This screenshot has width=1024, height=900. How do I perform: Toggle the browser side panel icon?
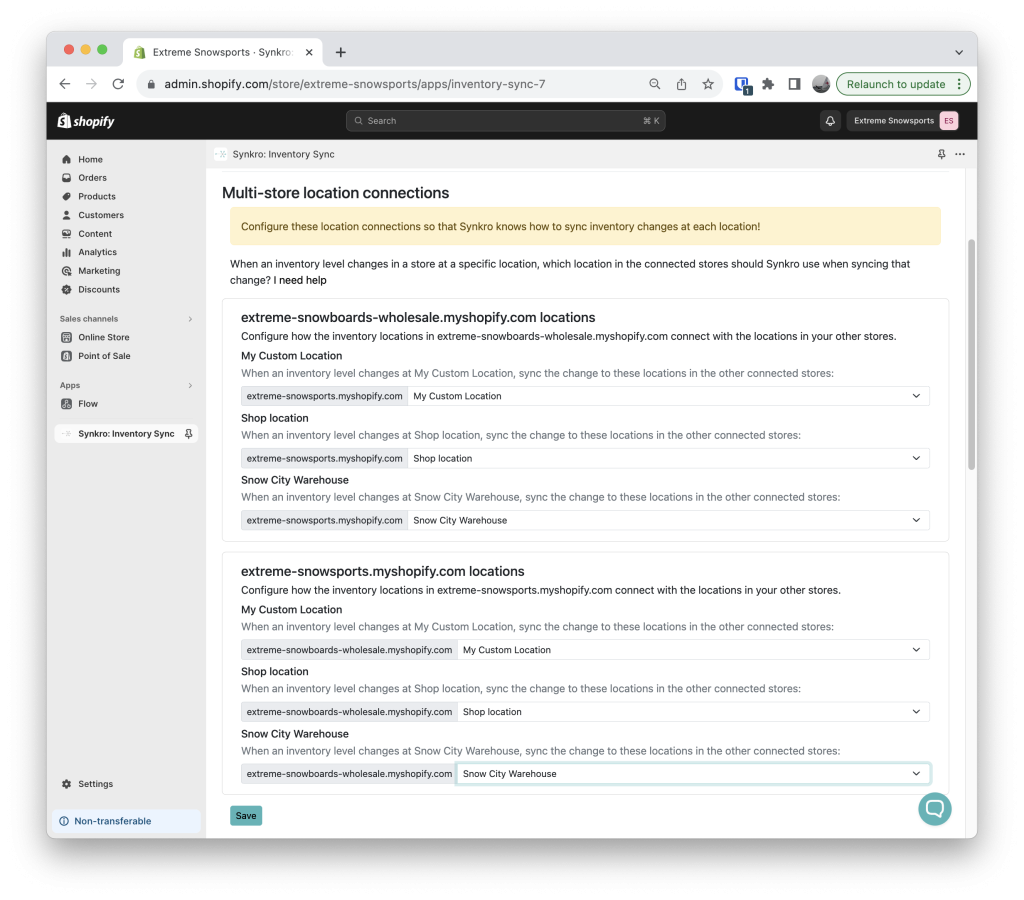click(794, 84)
